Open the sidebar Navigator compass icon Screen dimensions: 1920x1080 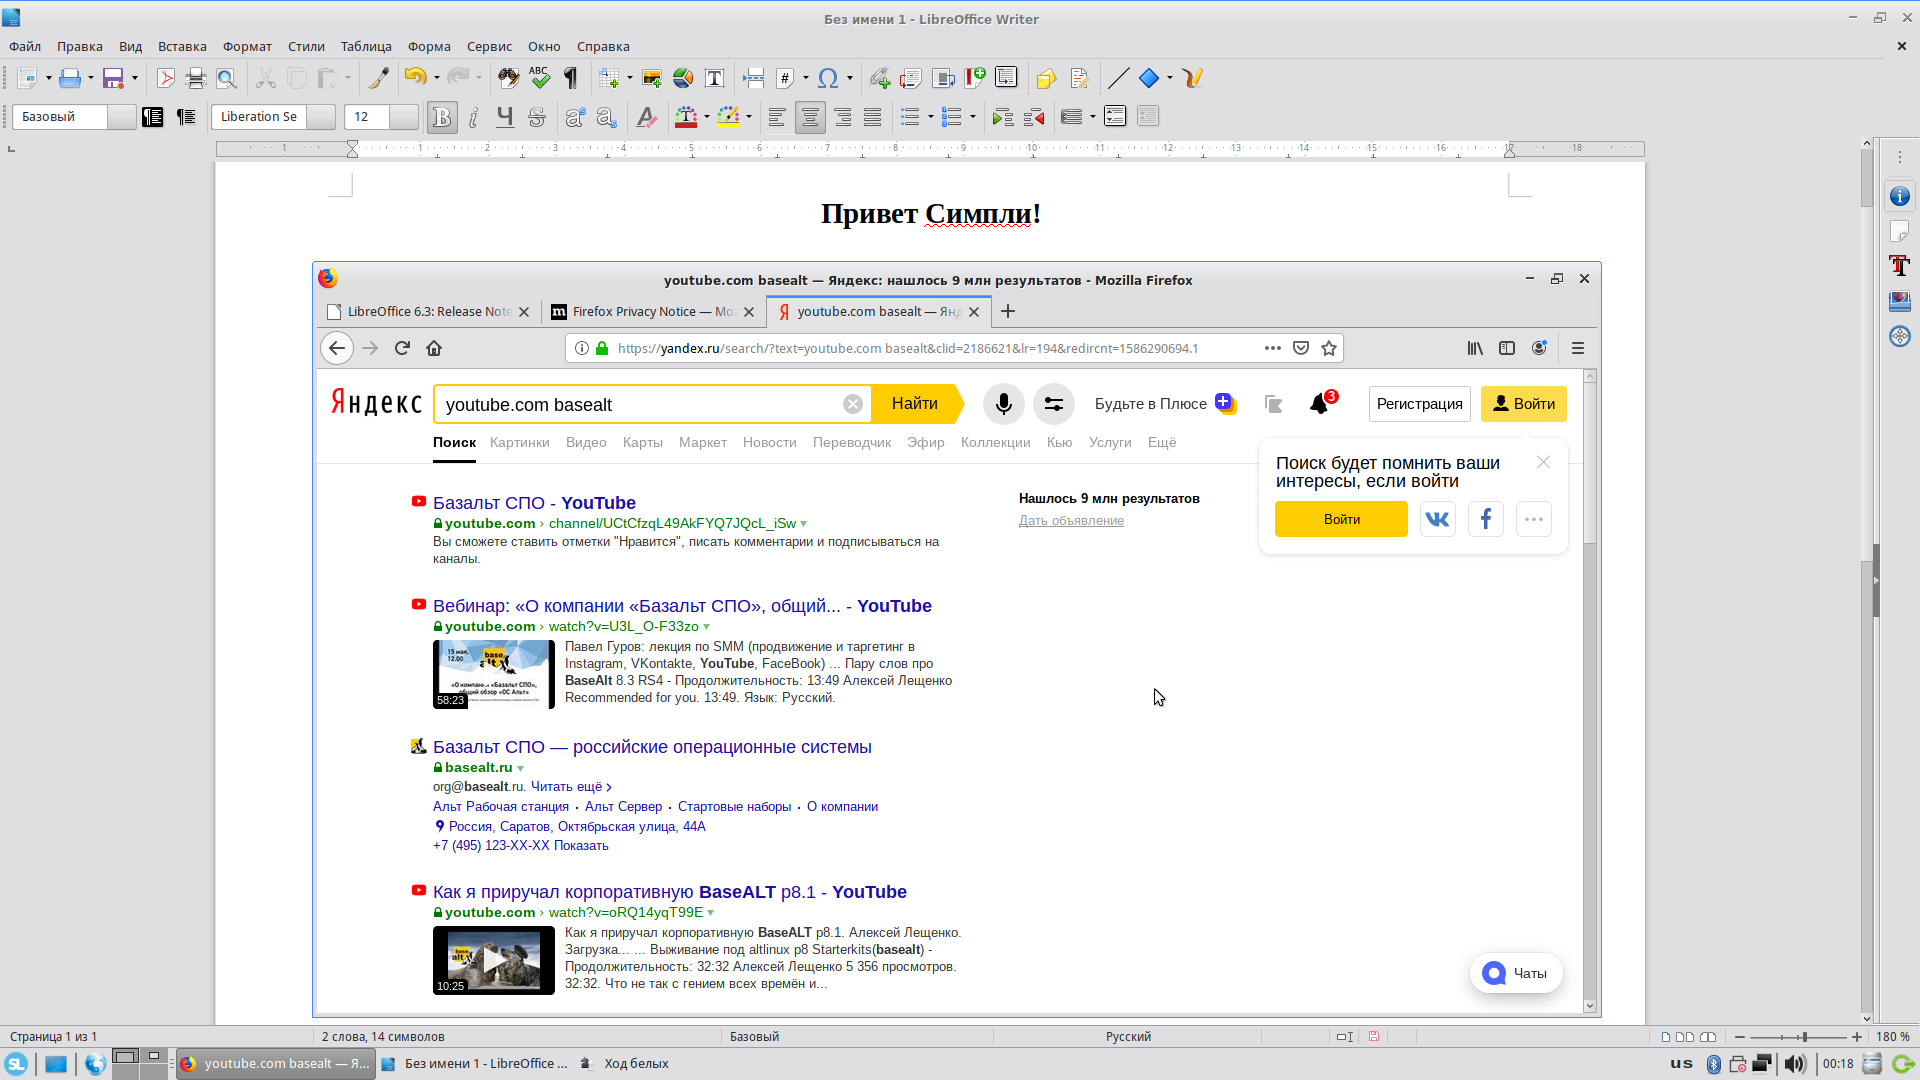pyautogui.click(x=1900, y=336)
